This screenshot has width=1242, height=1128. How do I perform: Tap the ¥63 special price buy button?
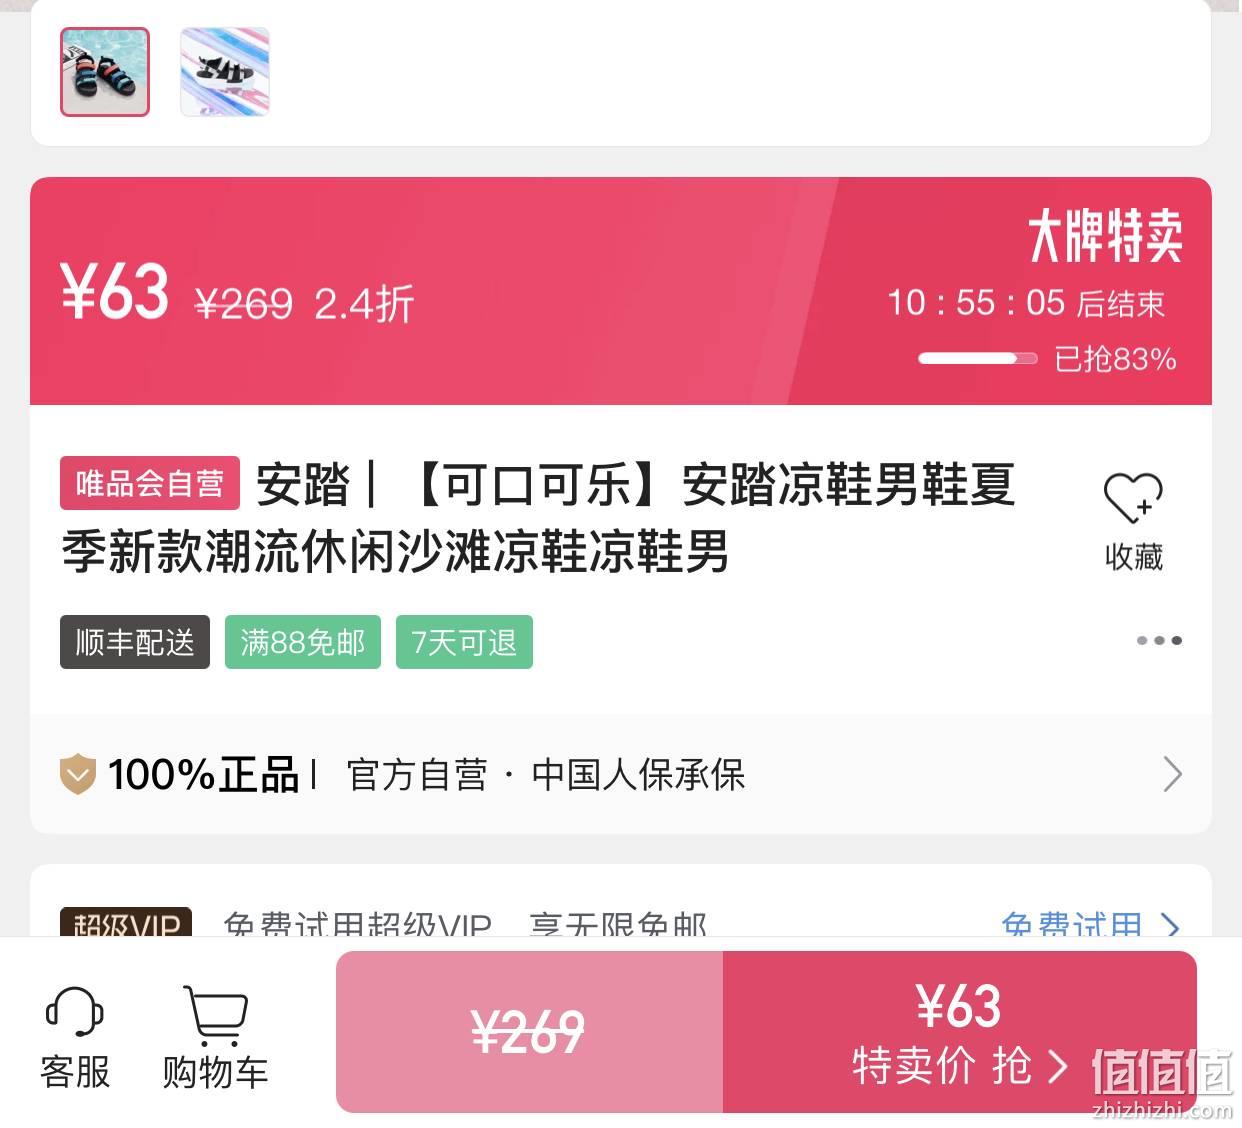tap(959, 1032)
